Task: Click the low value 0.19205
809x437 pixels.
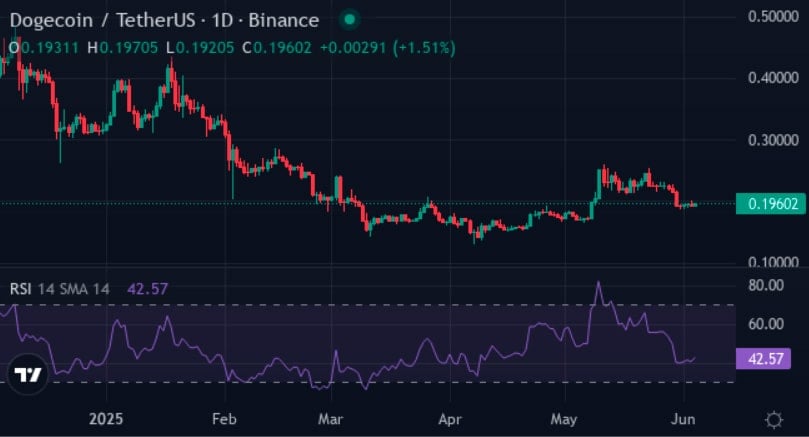Action: [205, 48]
